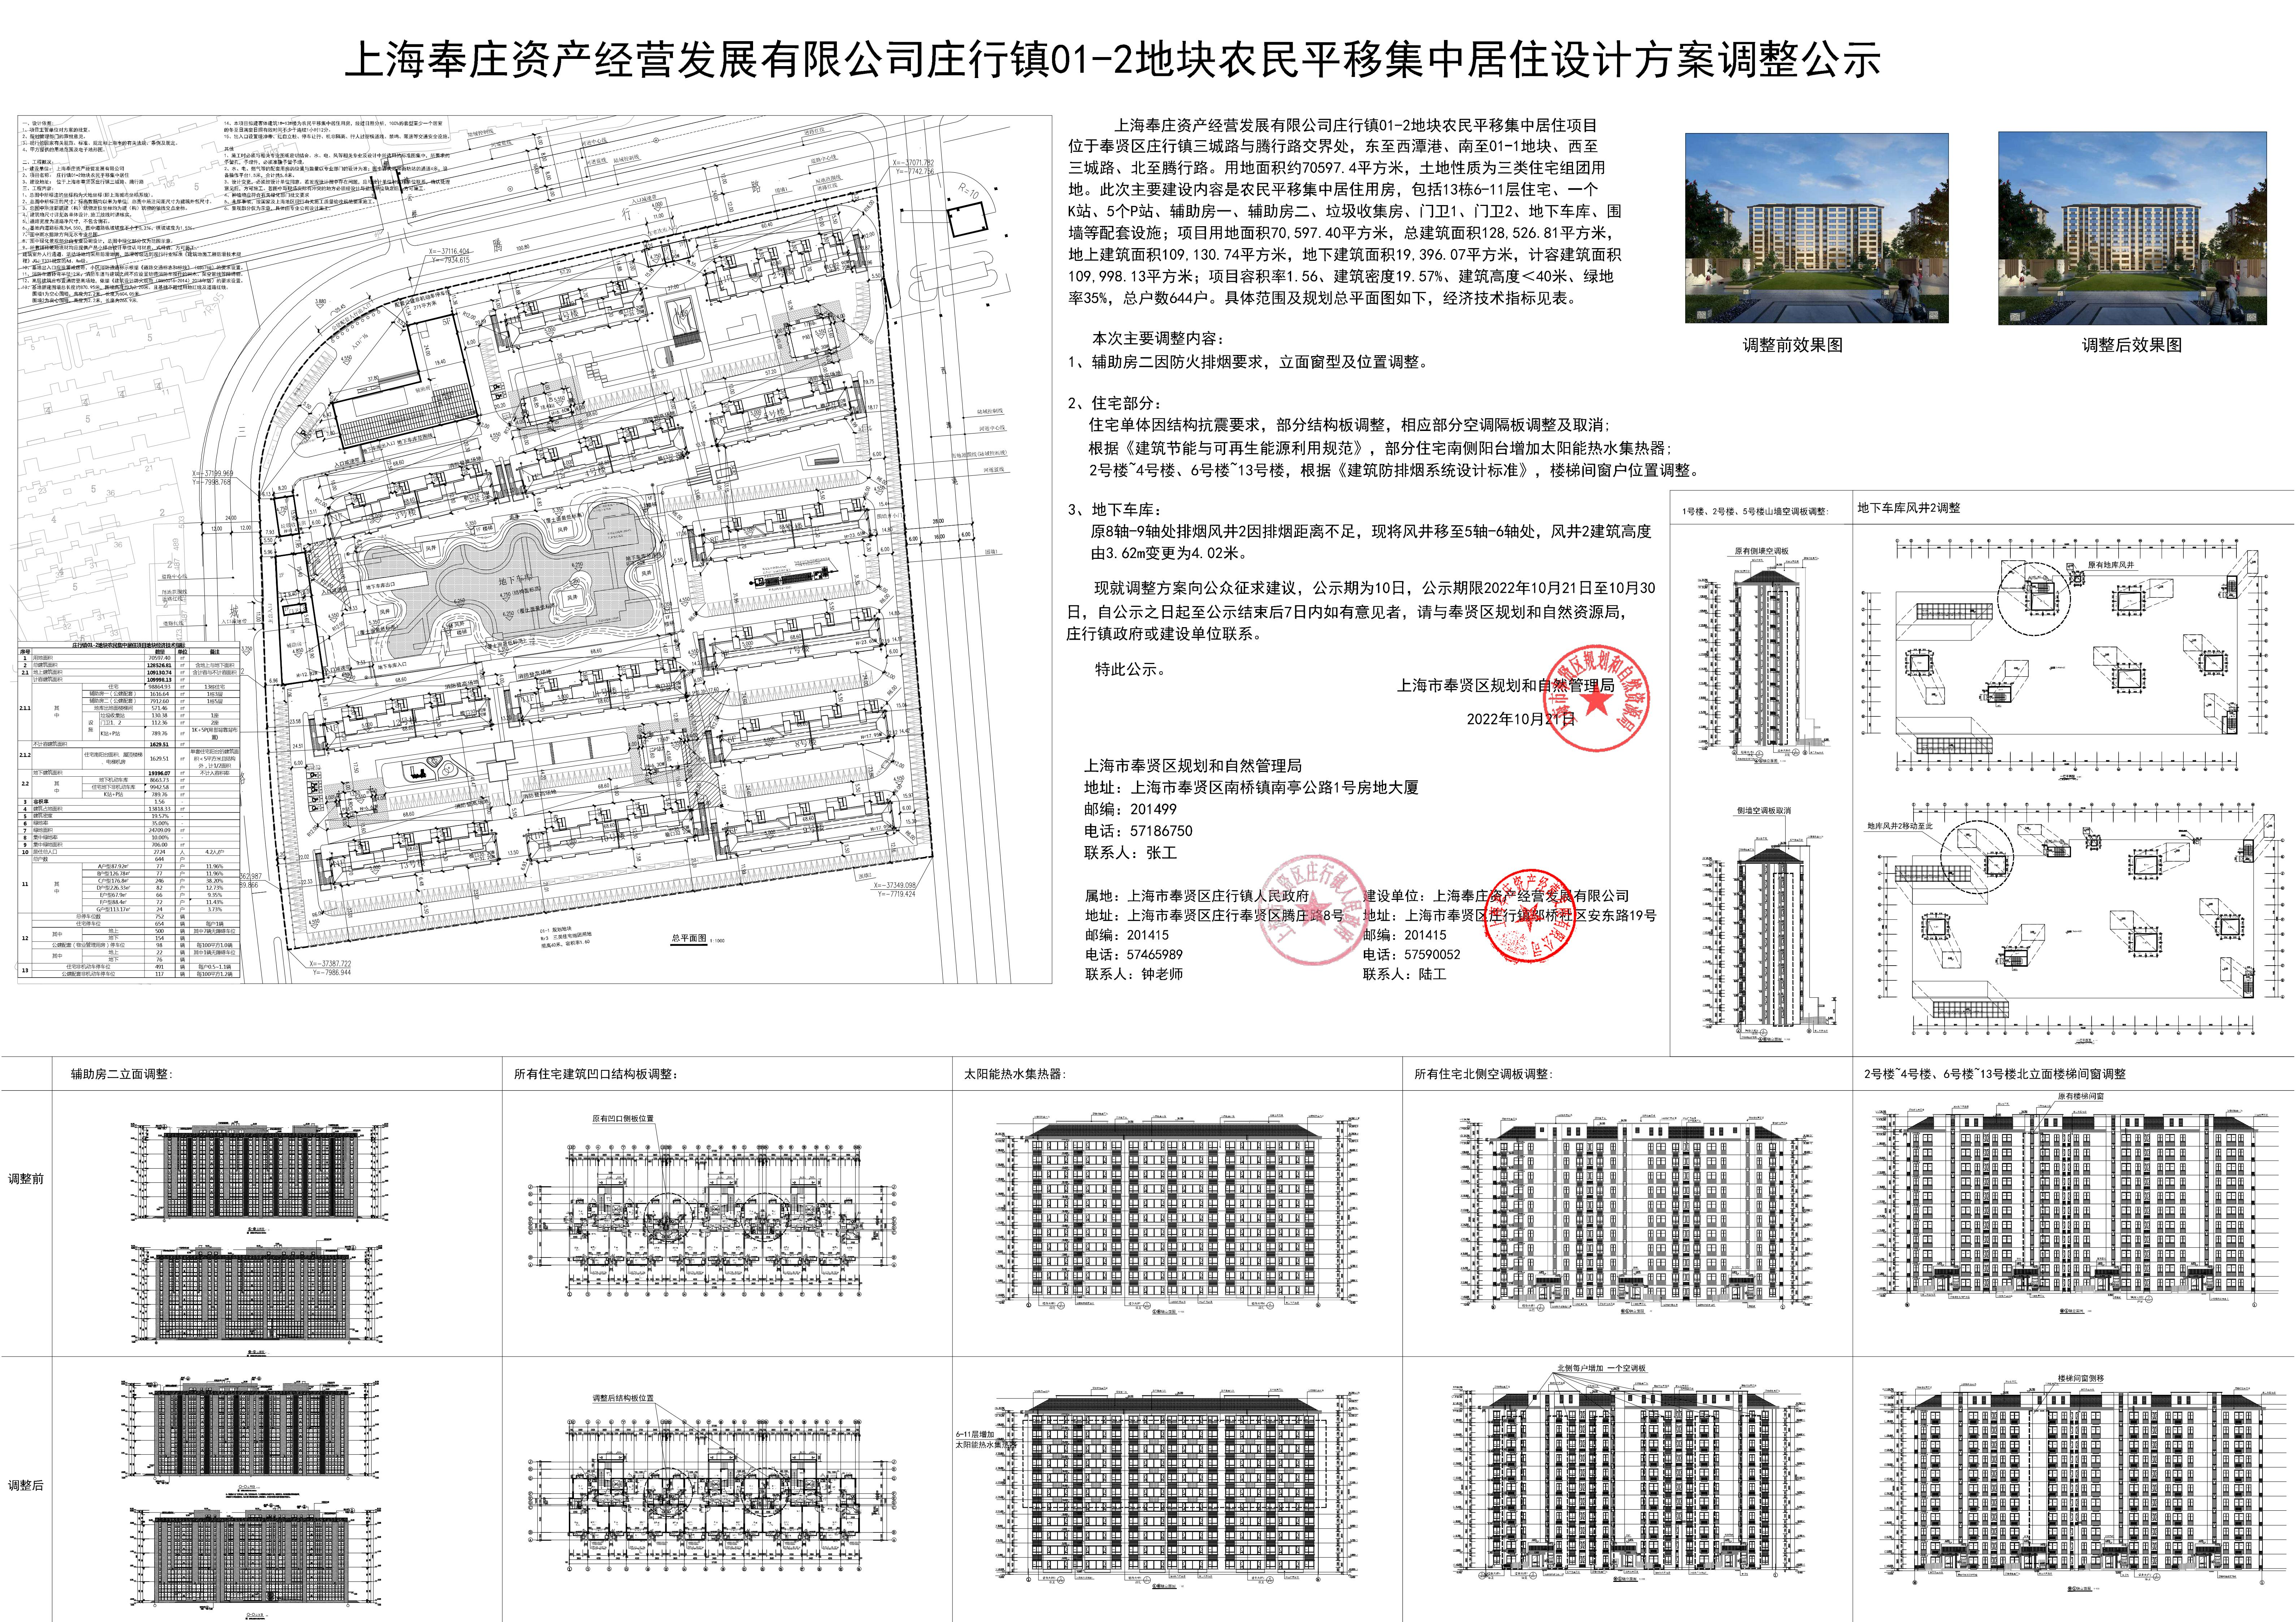2296x1622 pixels.
Task: Click the 调整前效果图 caption
Action: (x=1792, y=345)
